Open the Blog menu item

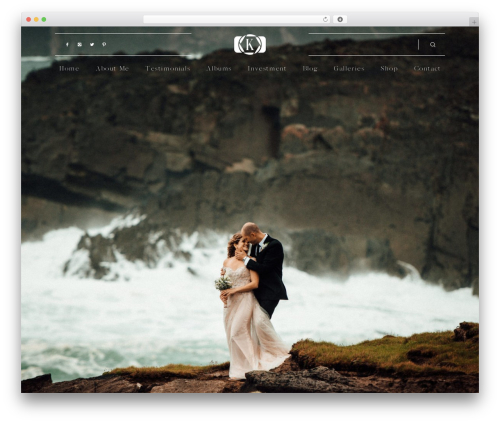tap(310, 68)
